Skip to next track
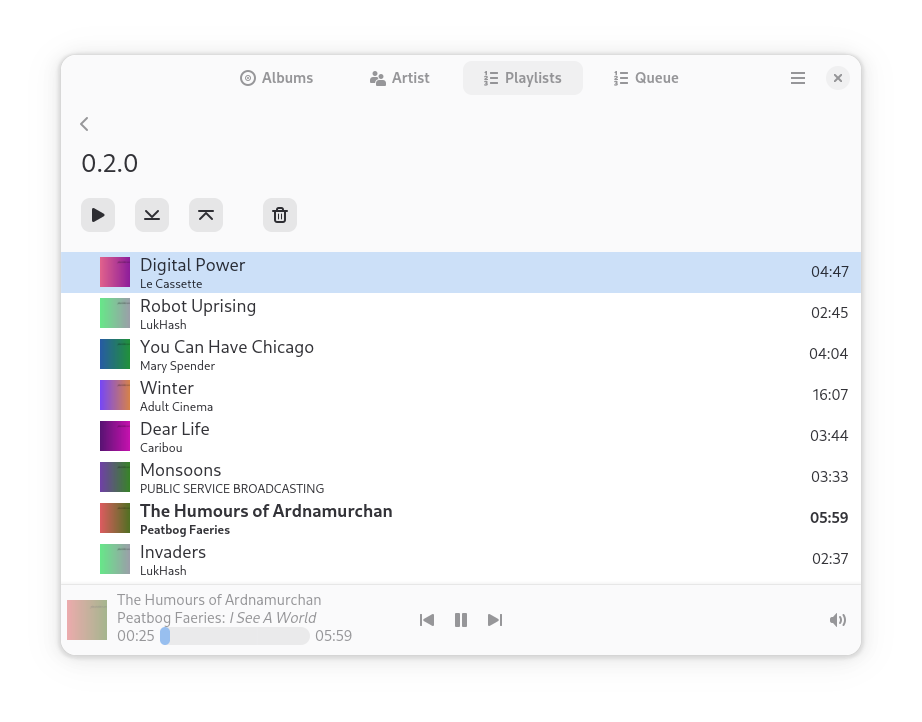922x722 pixels. 495,620
